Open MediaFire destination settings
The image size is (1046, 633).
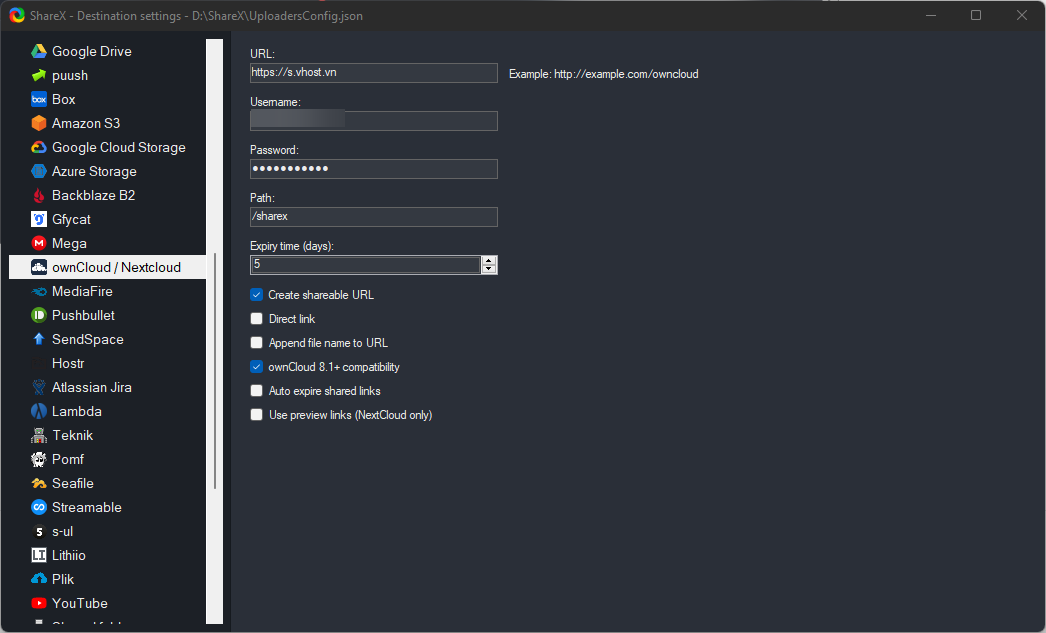tap(82, 291)
